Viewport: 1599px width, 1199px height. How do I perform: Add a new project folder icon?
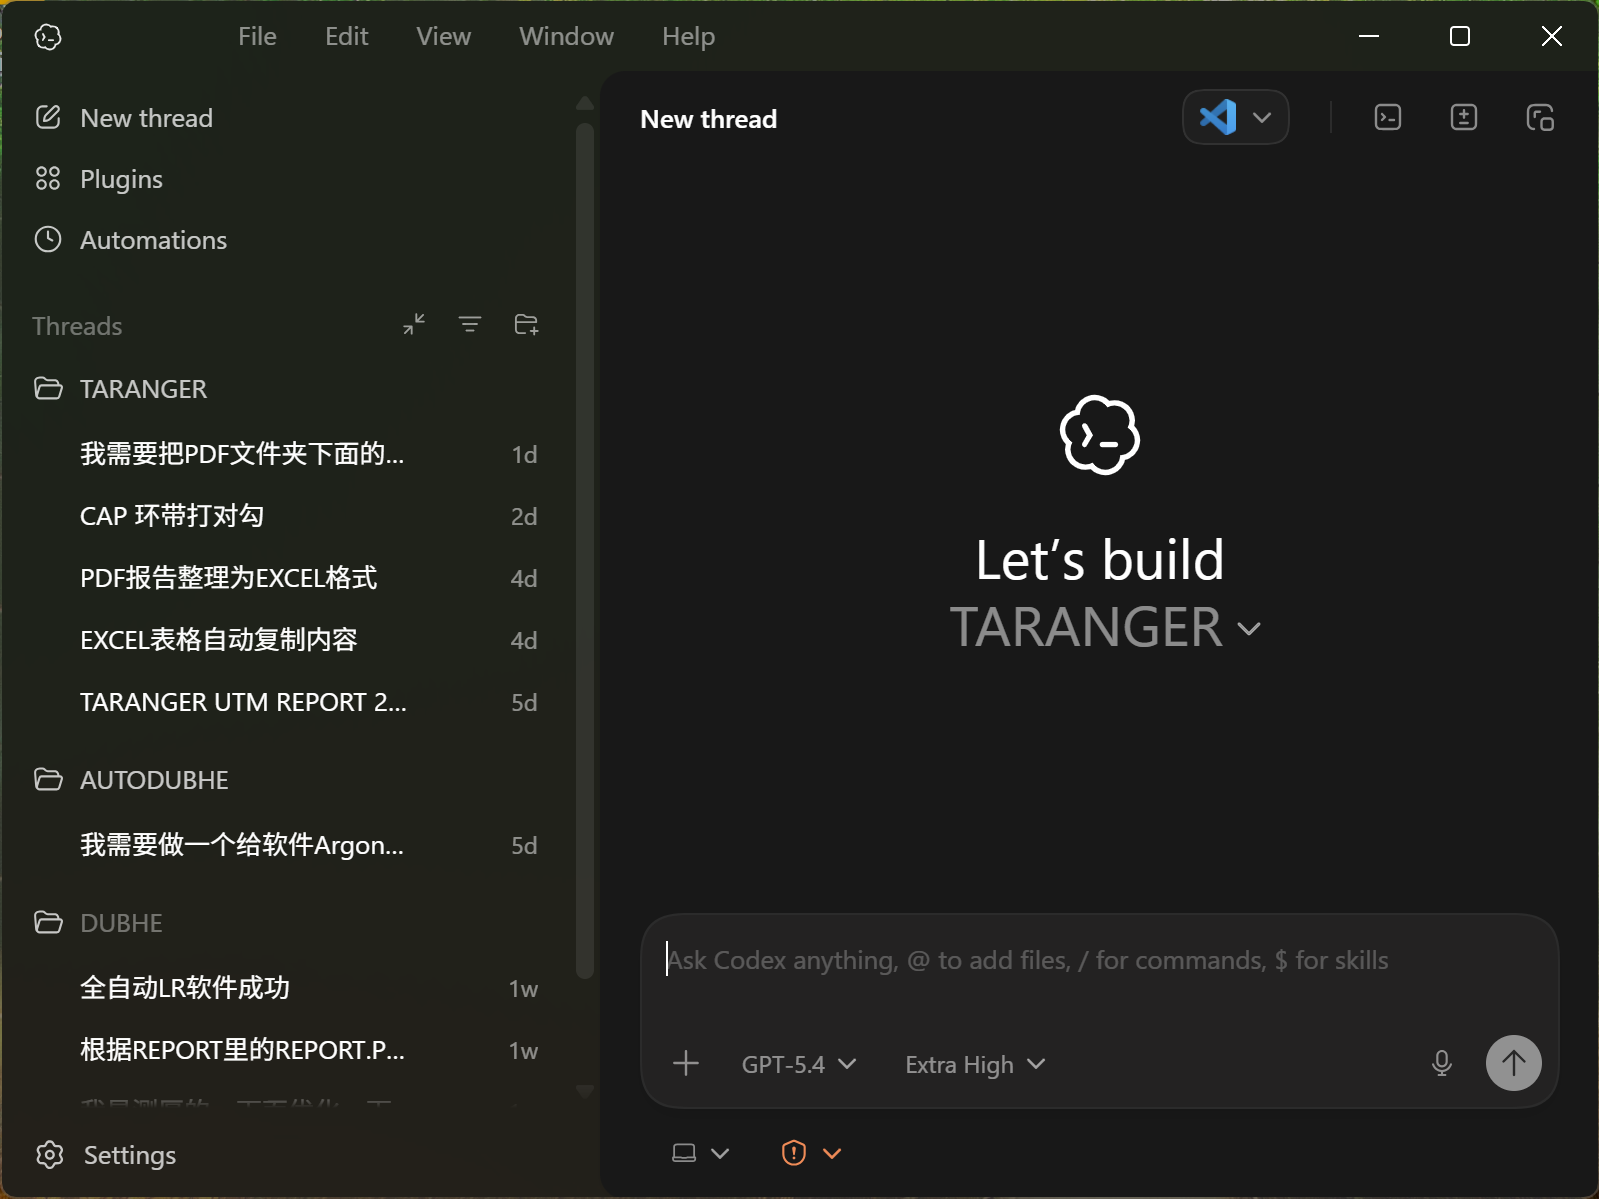(x=526, y=325)
